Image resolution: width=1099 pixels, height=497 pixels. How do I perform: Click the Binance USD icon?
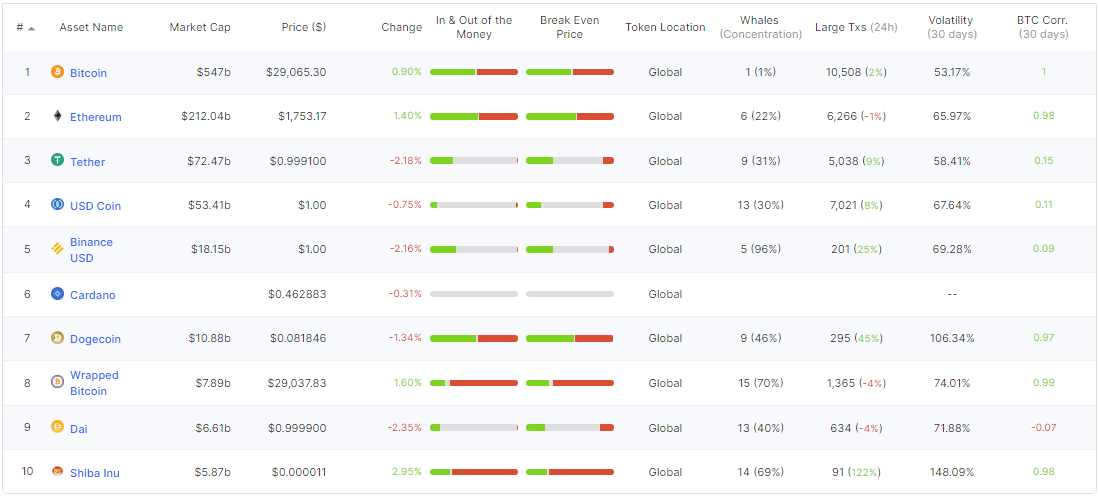point(57,249)
